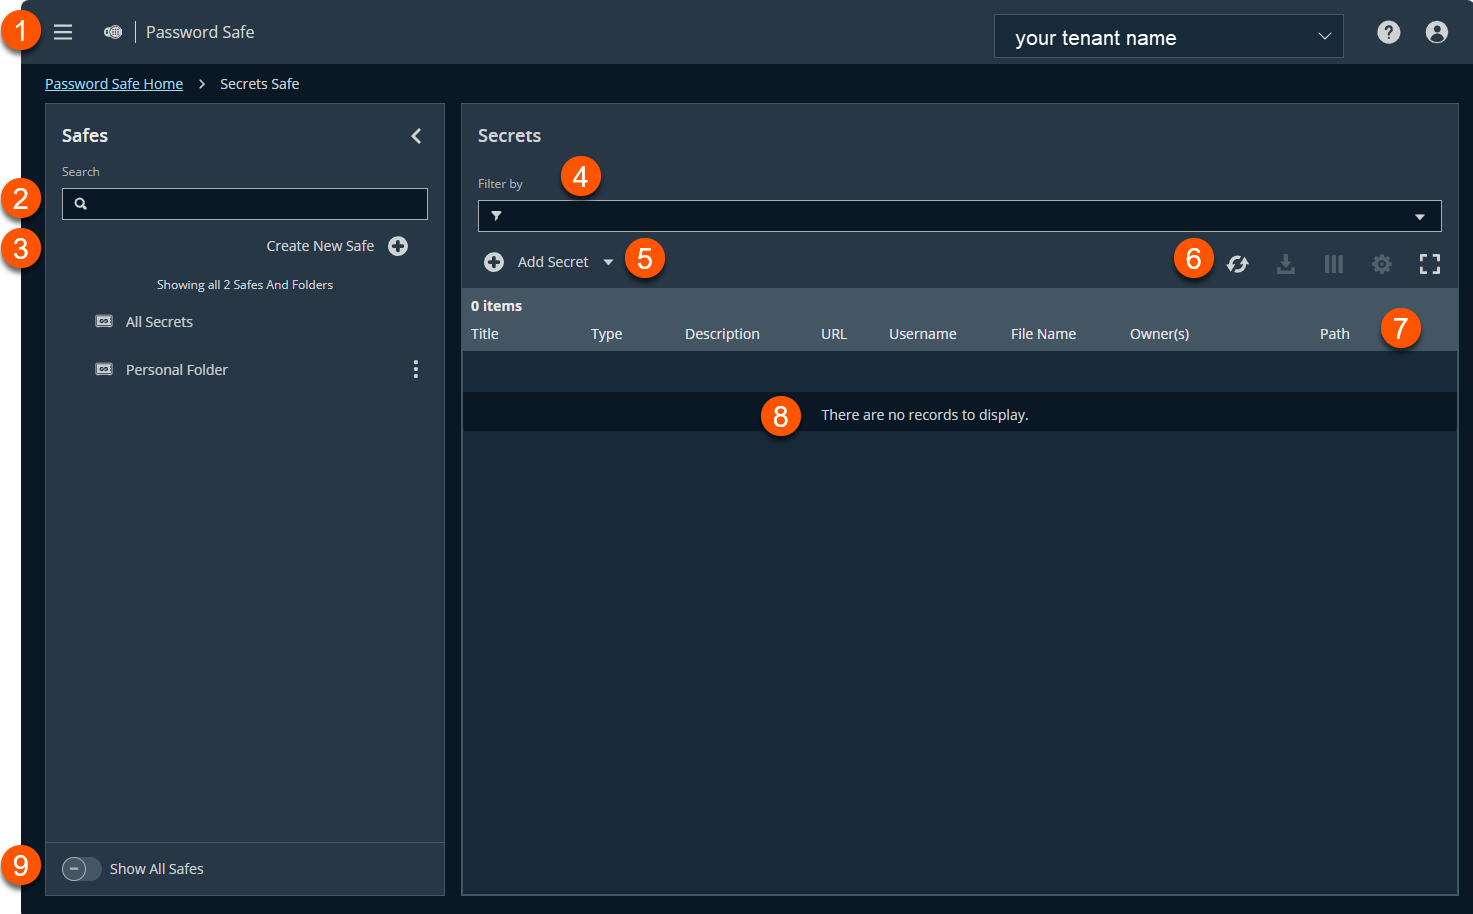Sort by the Title column header
This screenshot has height=914, width=1473.
(485, 334)
